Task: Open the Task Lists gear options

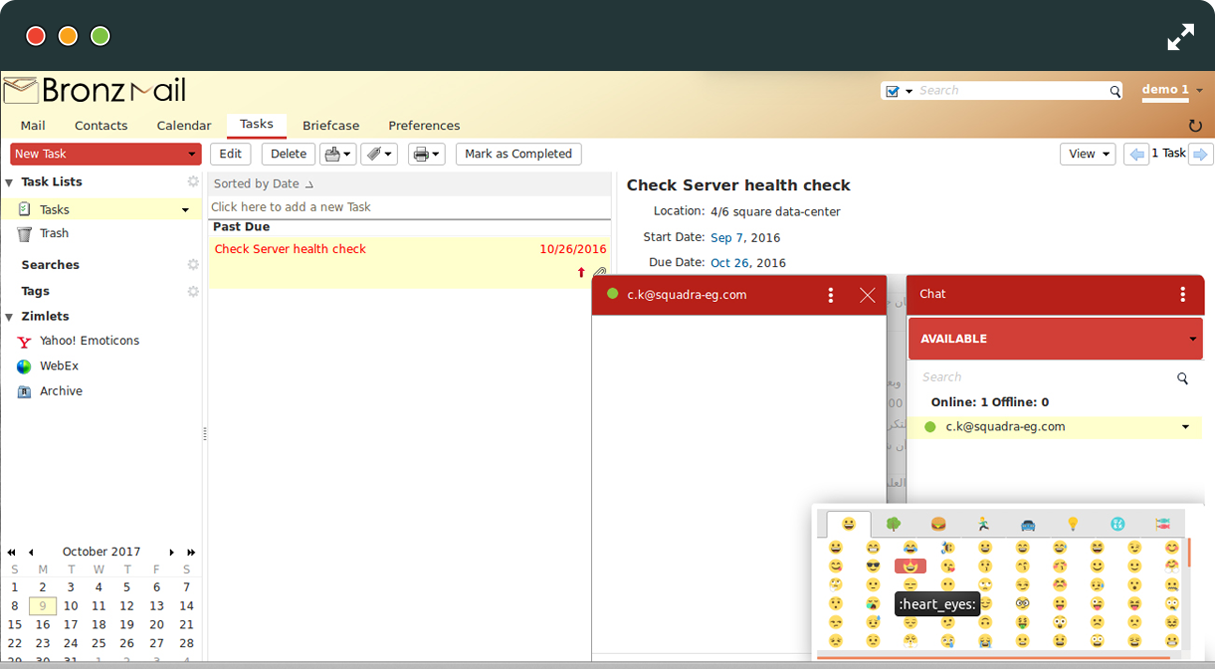Action: (x=193, y=182)
